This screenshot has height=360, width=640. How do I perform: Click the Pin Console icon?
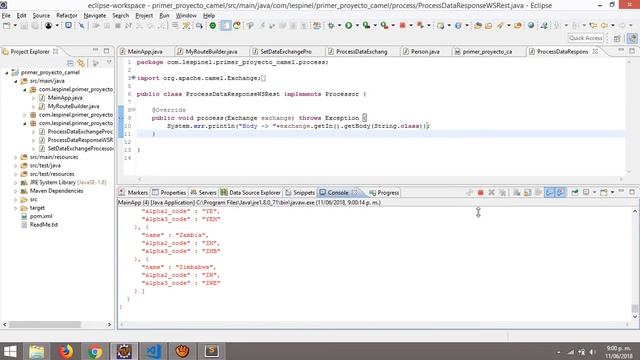pyautogui.click(x=575, y=193)
